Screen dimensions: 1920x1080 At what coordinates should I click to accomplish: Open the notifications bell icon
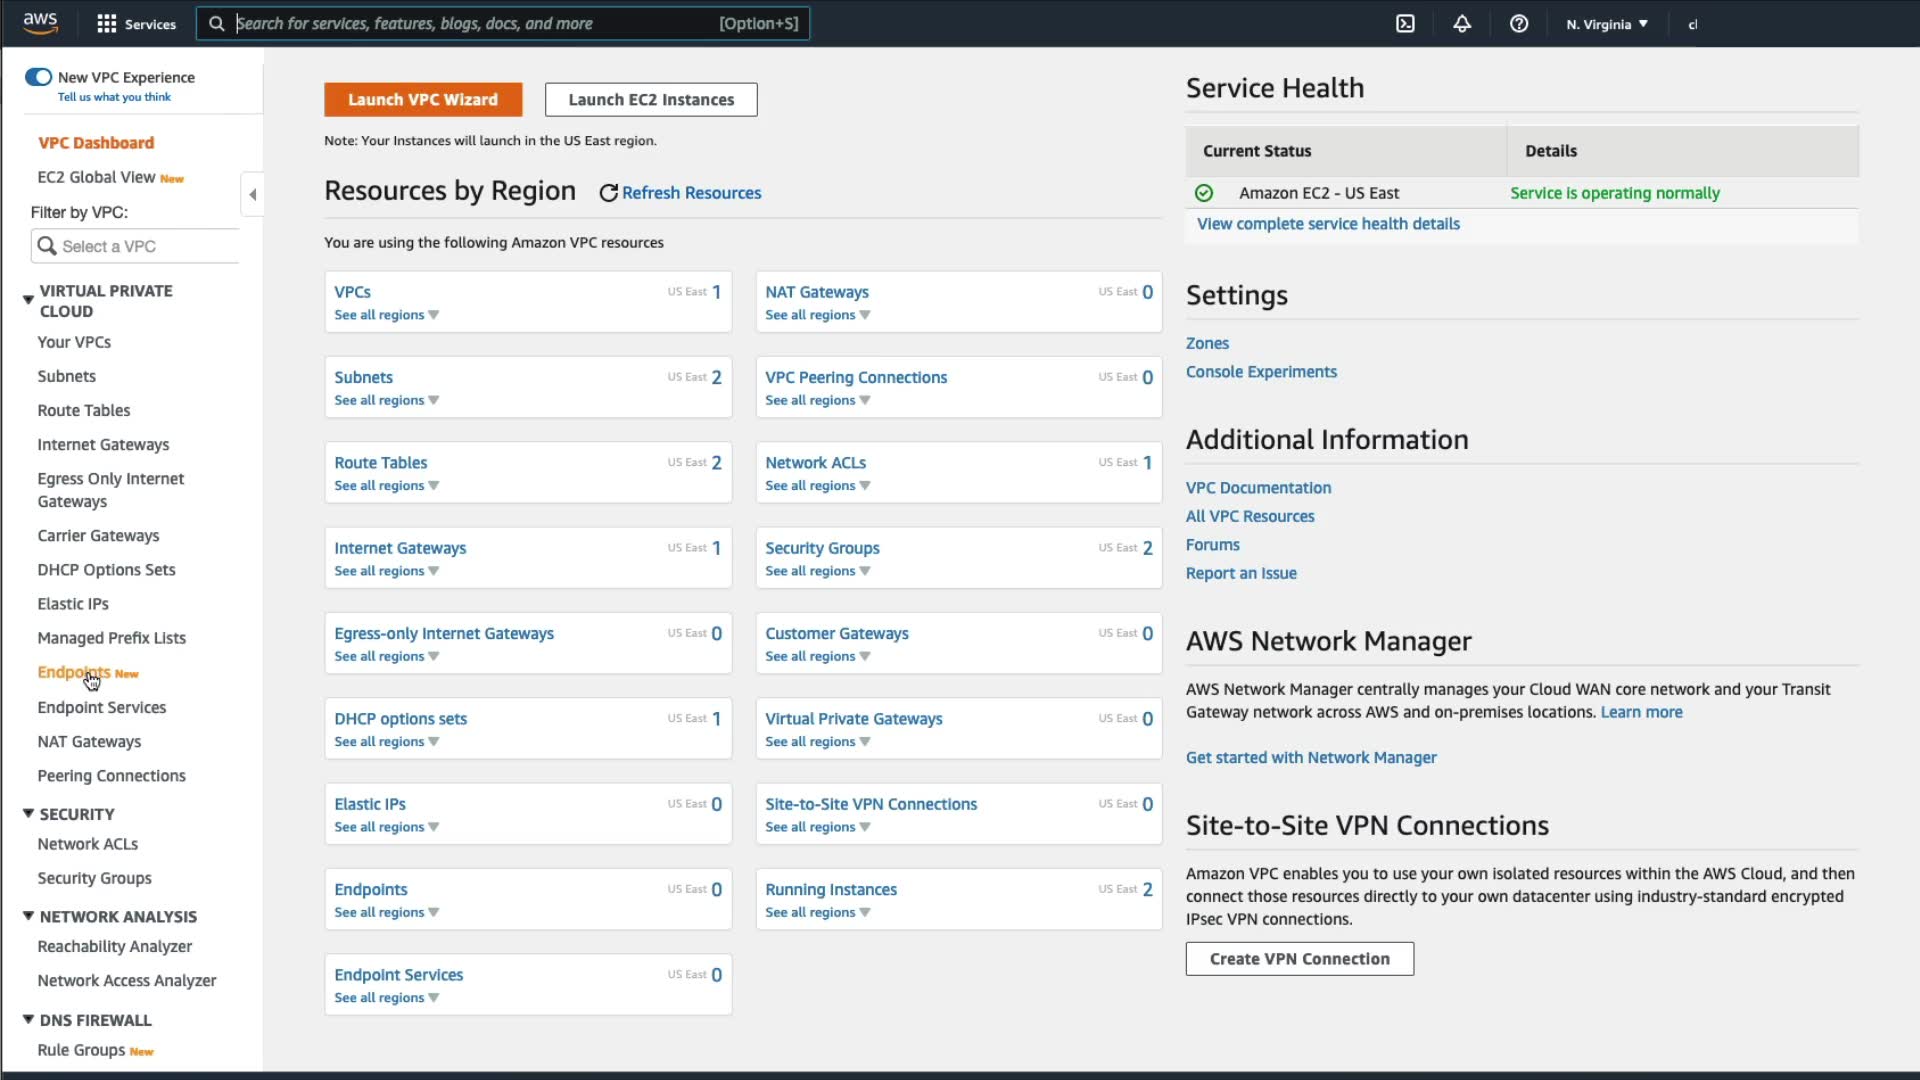tap(1462, 24)
